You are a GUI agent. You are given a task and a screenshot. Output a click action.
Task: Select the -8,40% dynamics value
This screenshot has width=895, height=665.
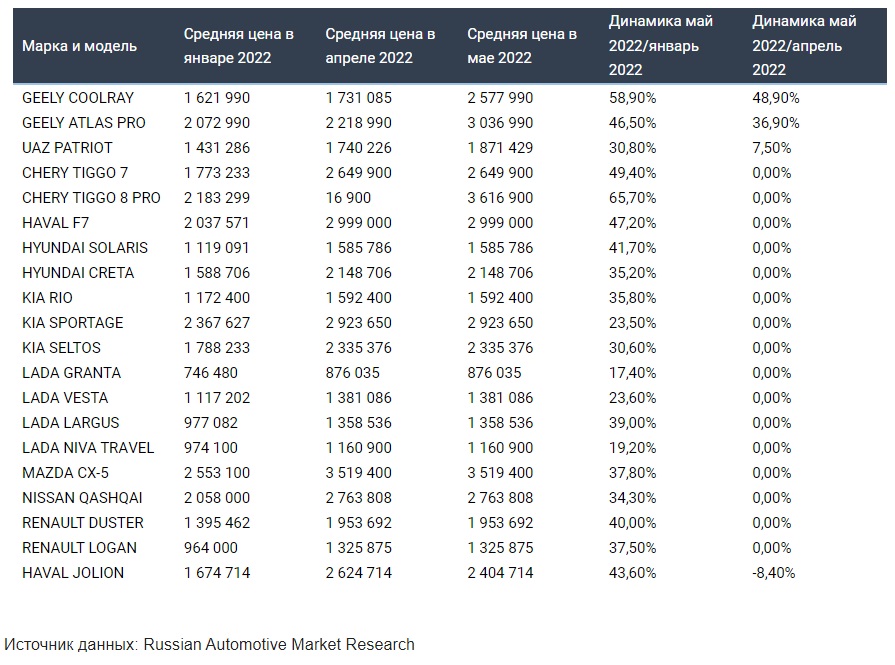pos(776,573)
